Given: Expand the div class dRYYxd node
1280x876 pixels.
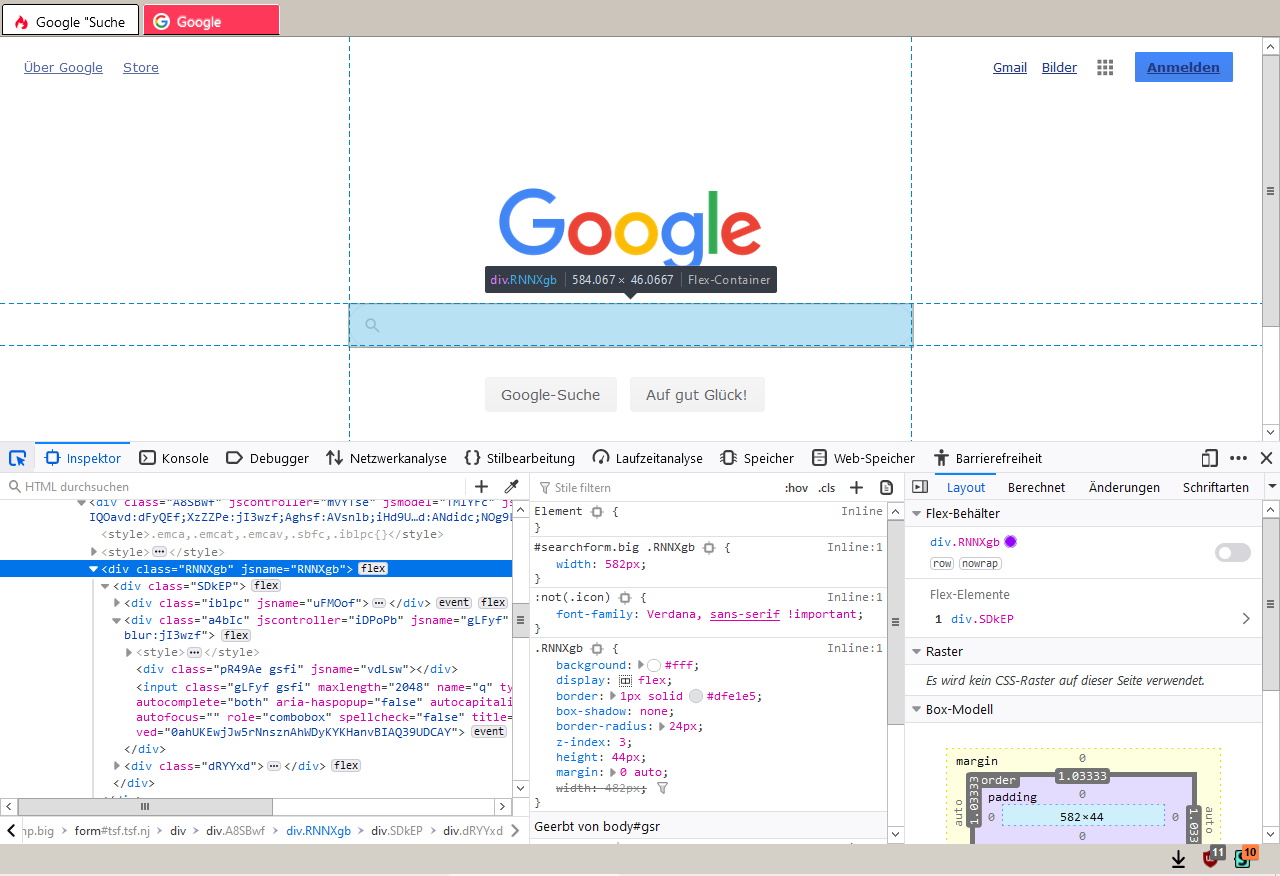Looking at the screenshot, I should coord(119,766).
